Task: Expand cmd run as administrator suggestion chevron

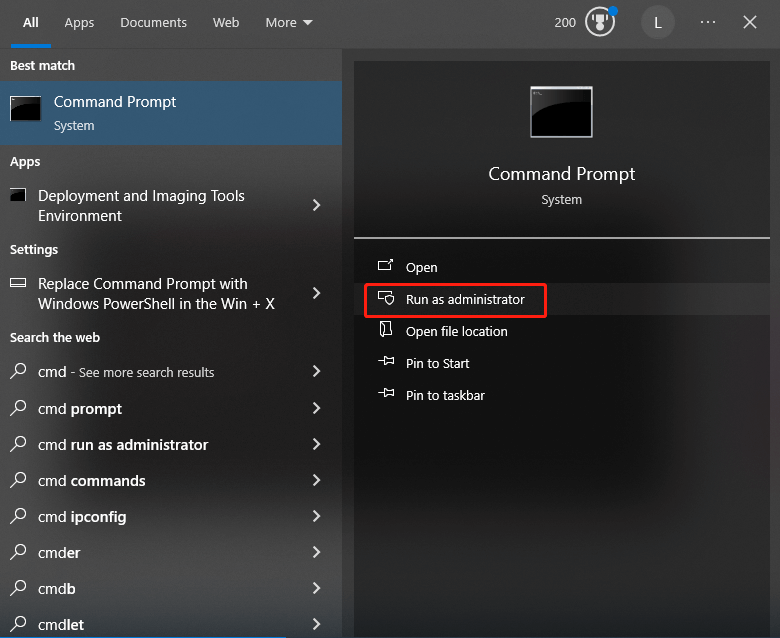Action: coord(316,444)
